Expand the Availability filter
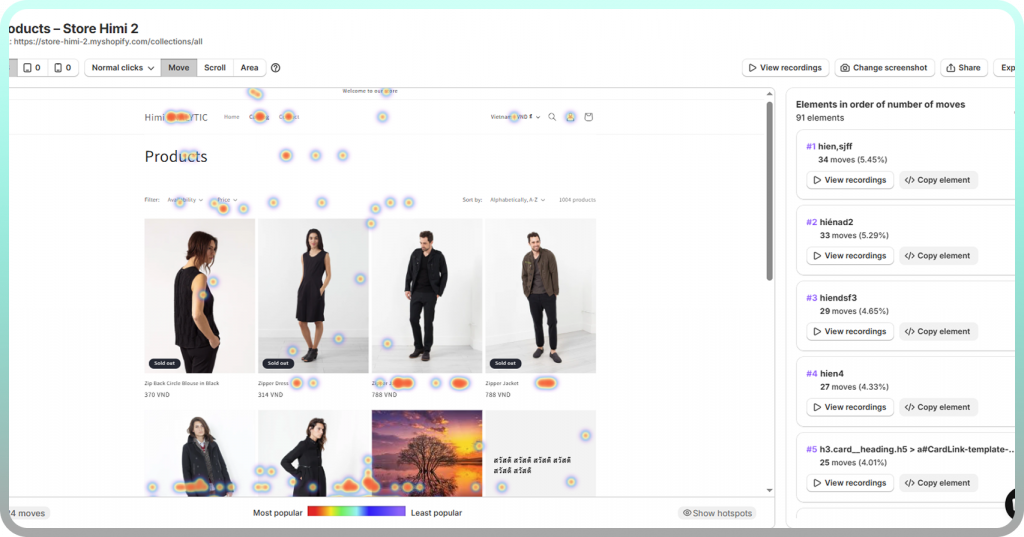The width and height of the screenshot is (1024, 537). point(185,200)
